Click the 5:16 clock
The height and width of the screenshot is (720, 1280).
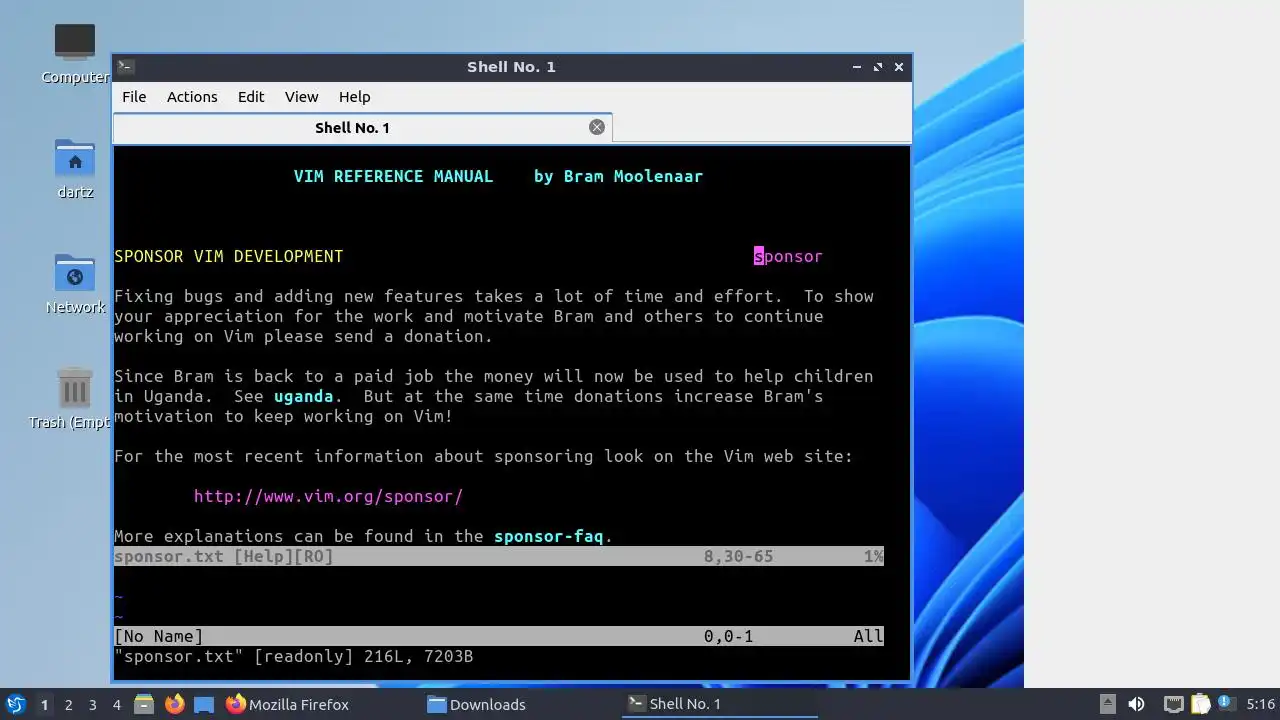click(1260, 704)
